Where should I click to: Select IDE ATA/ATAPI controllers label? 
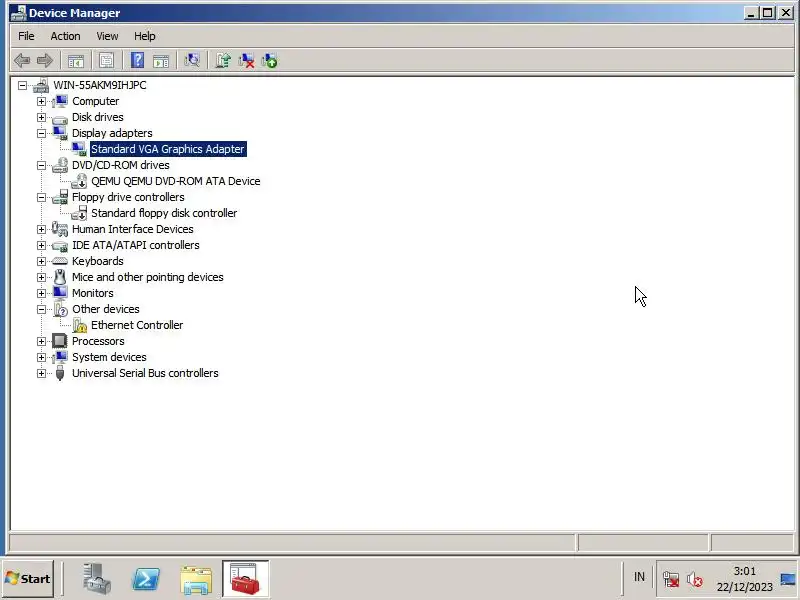(x=136, y=245)
